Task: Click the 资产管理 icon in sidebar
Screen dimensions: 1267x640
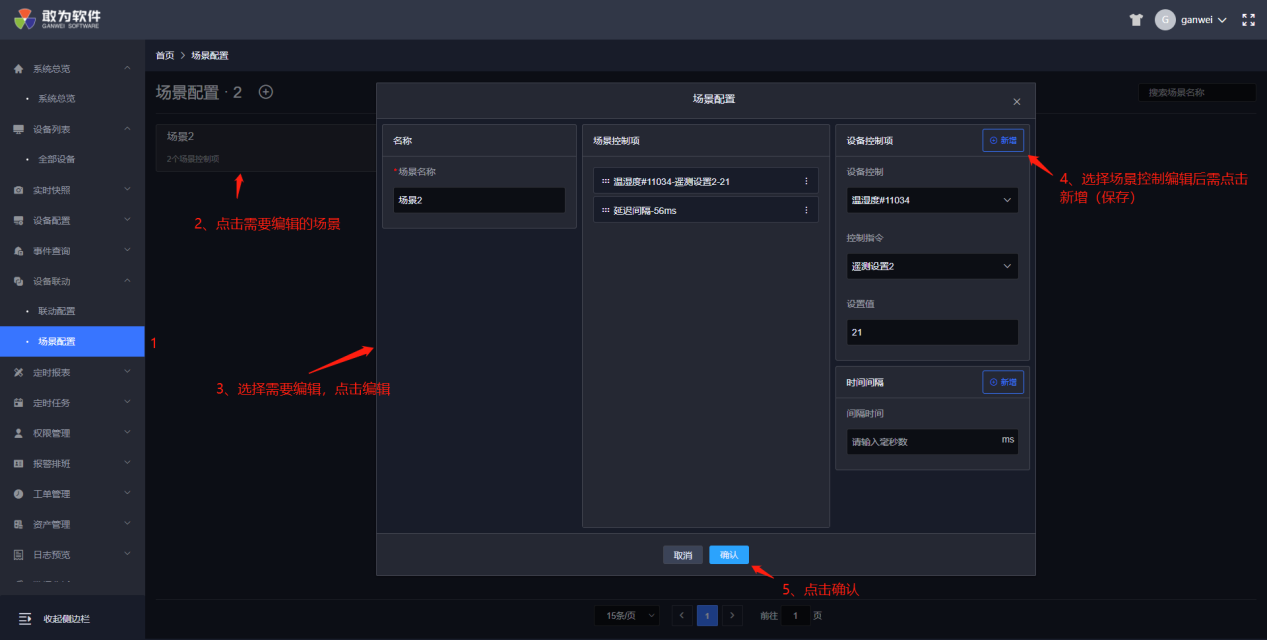Action: tap(19, 524)
